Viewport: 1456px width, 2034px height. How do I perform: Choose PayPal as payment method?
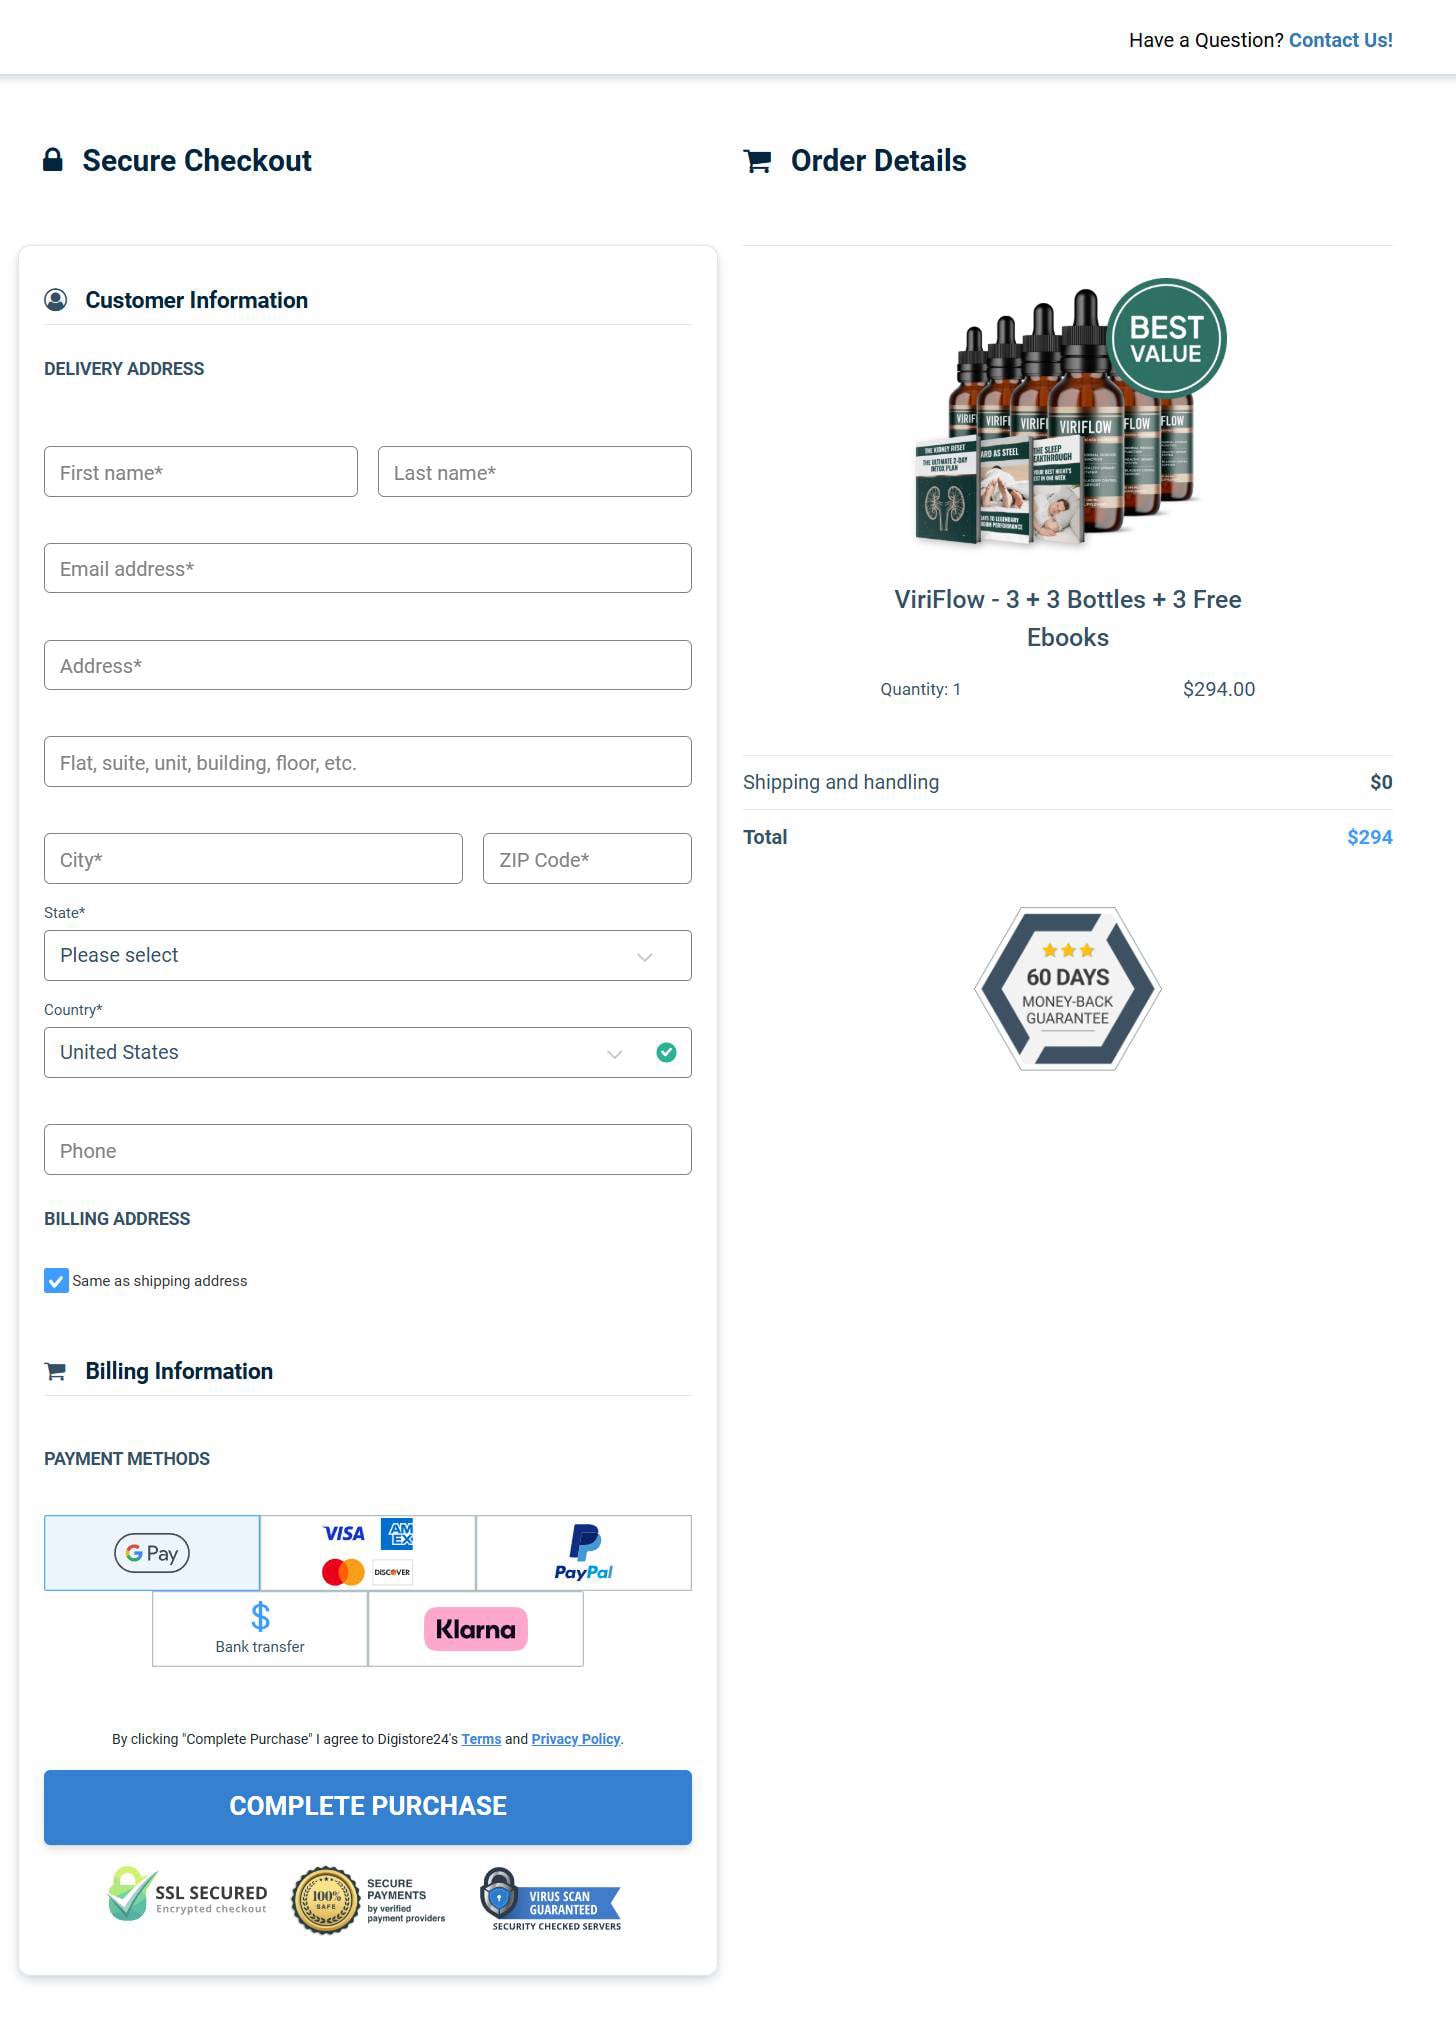click(x=584, y=1553)
